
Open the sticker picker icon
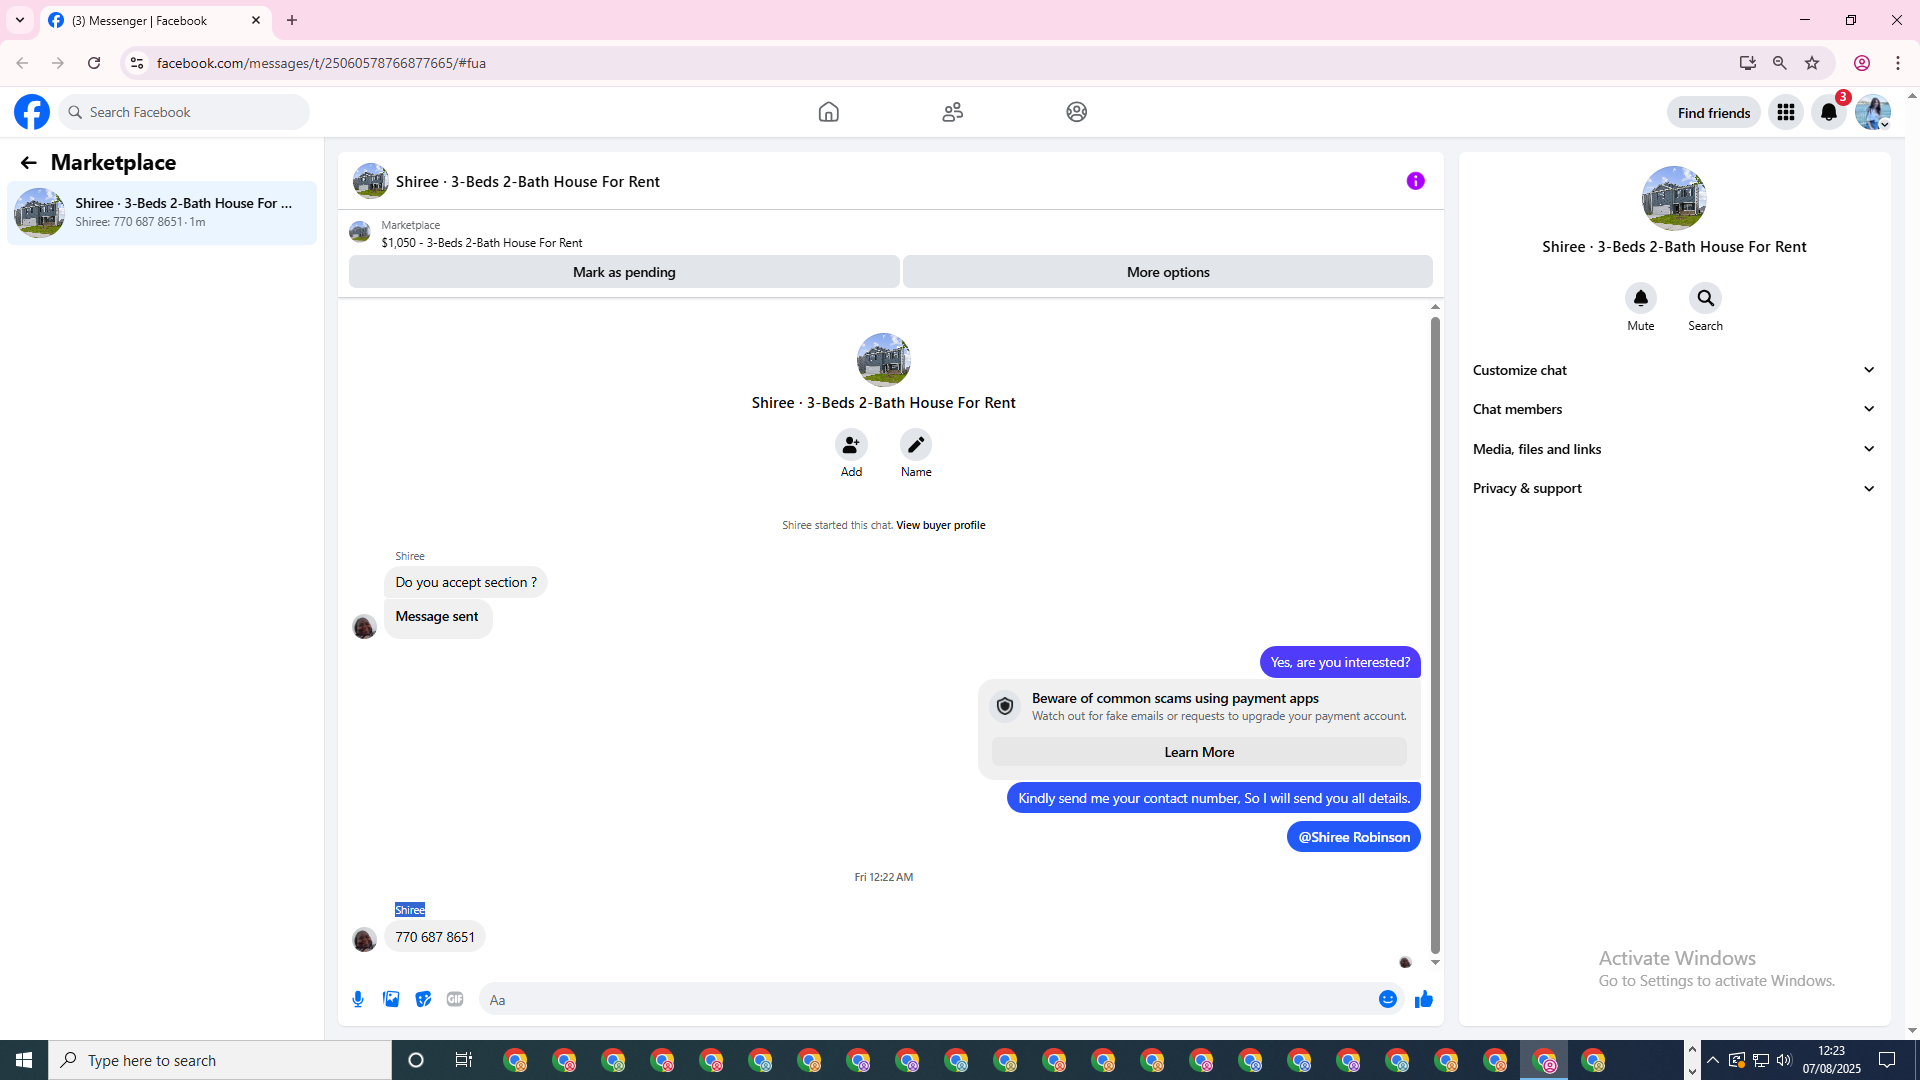point(423,999)
